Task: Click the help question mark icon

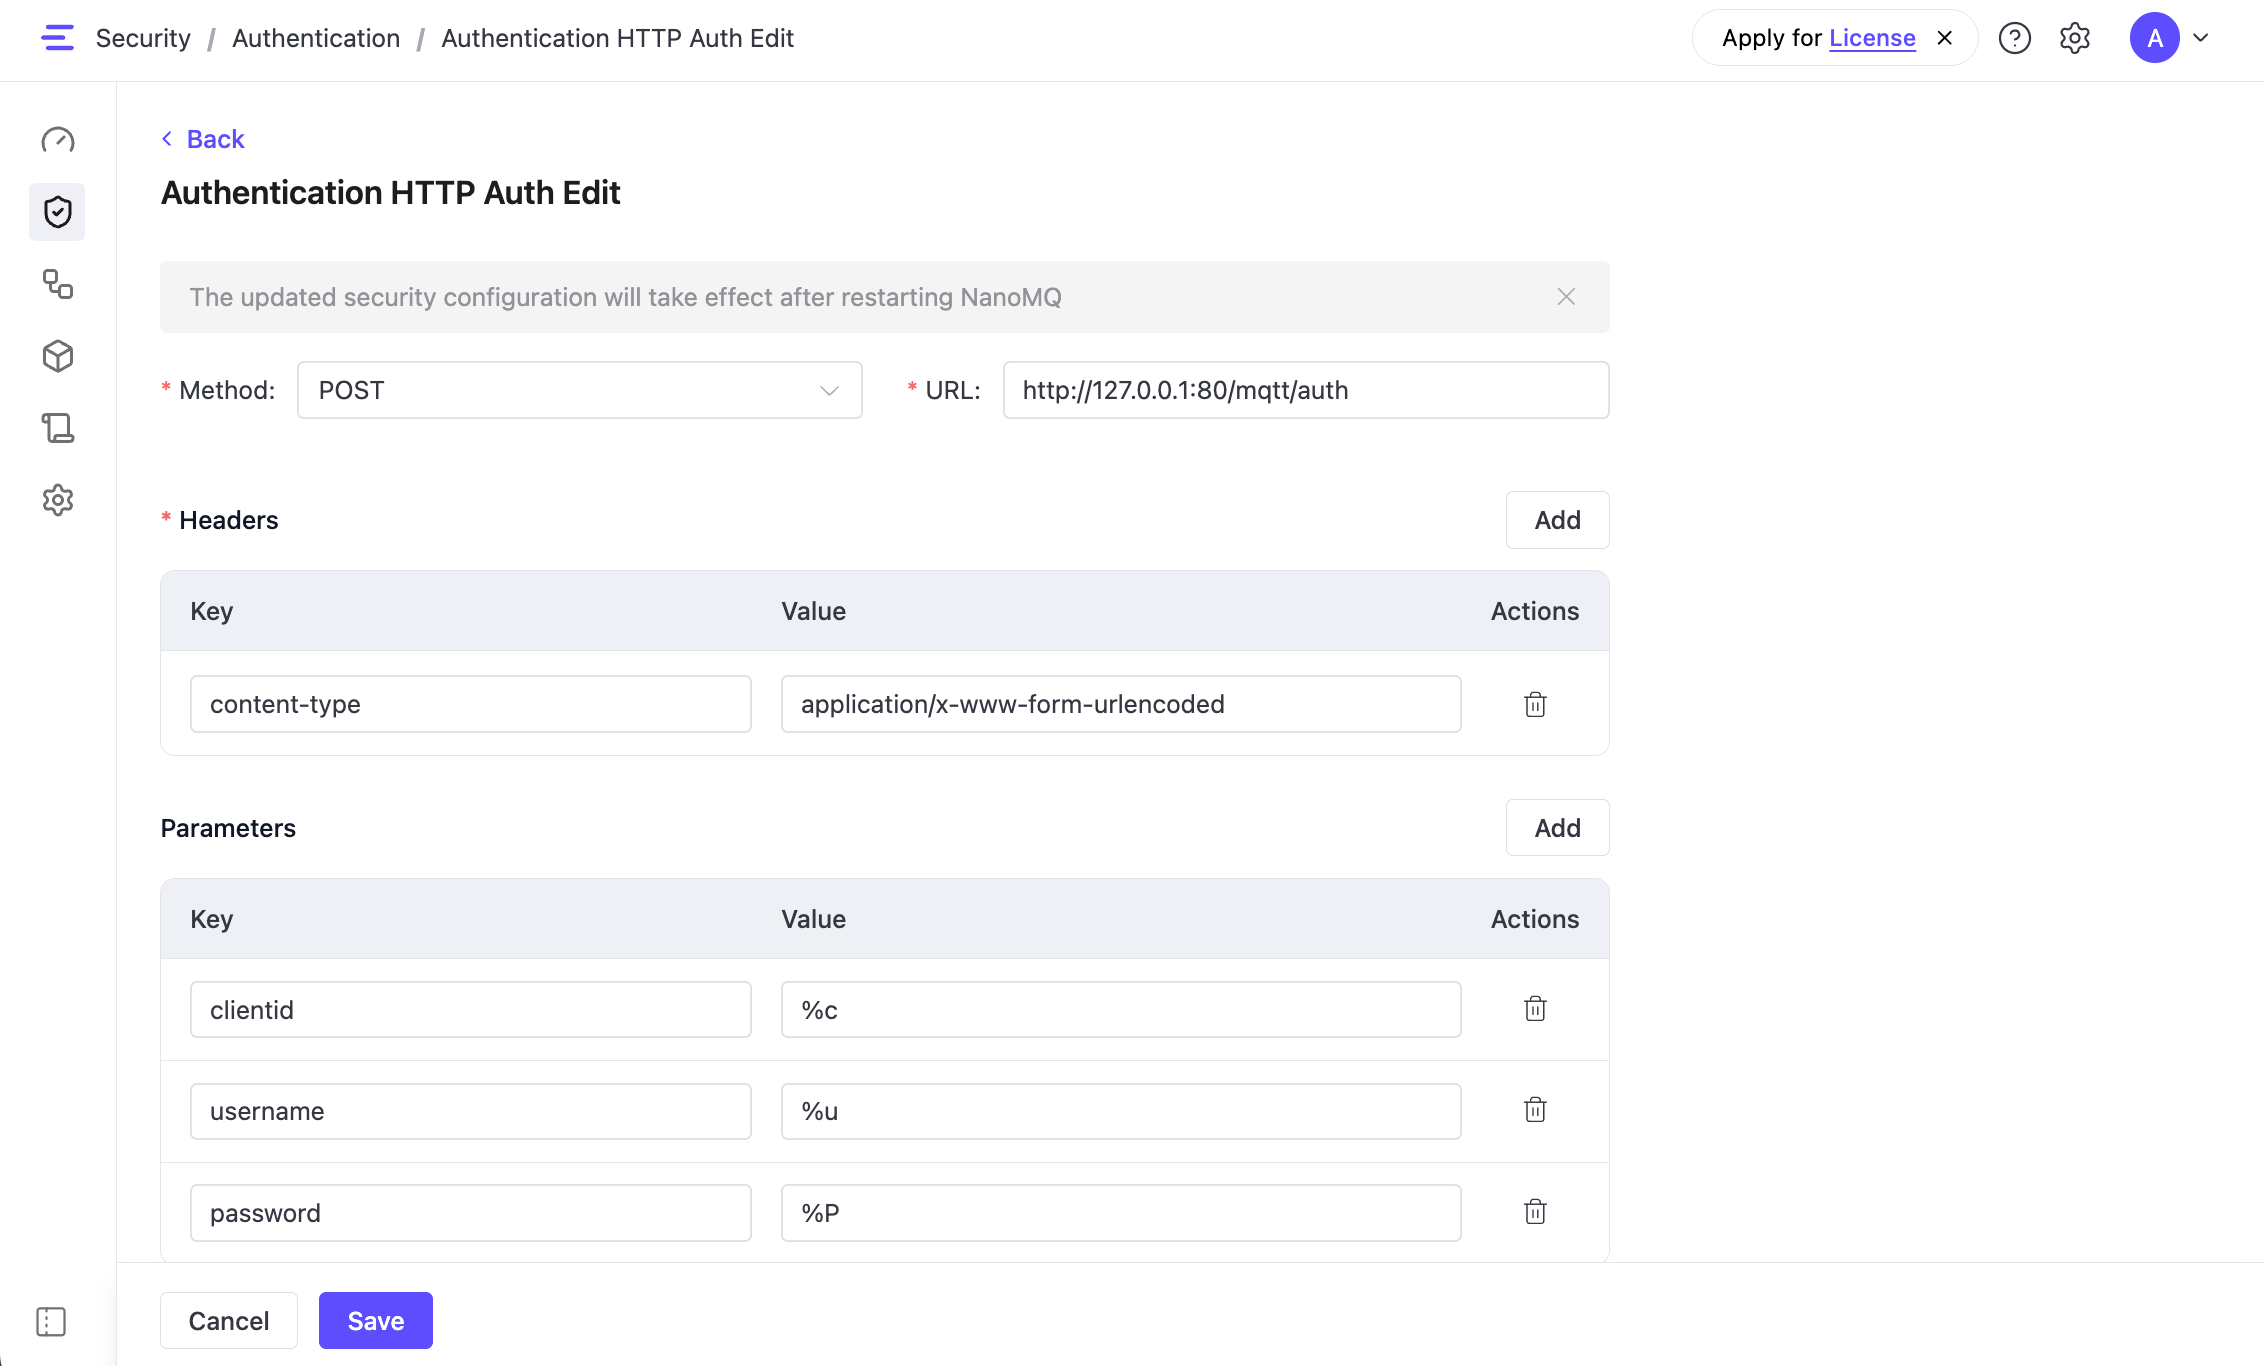Action: click(x=2014, y=38)
